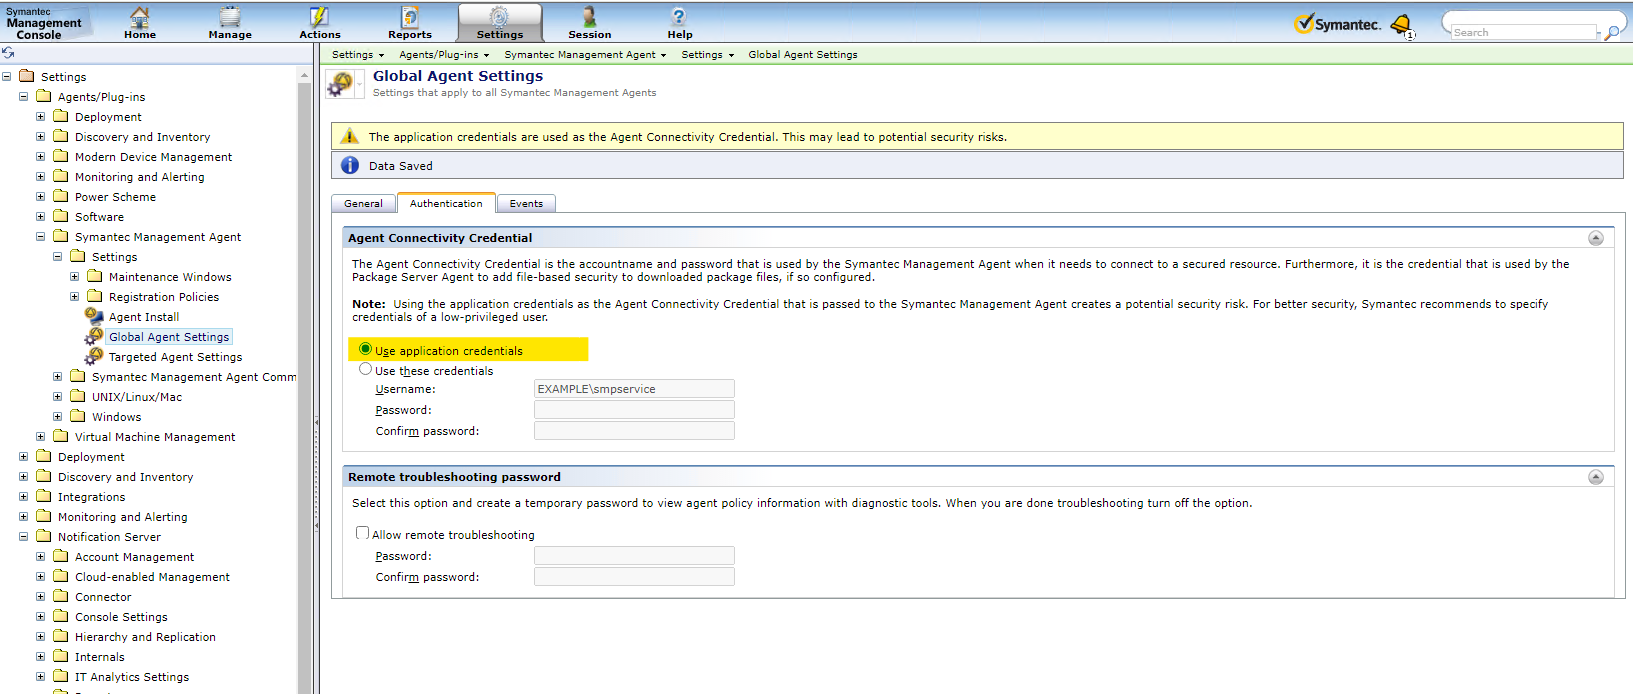Click the Symantec Management Console title
Viewport: 1633px width, 694px height.
point(44,23)
